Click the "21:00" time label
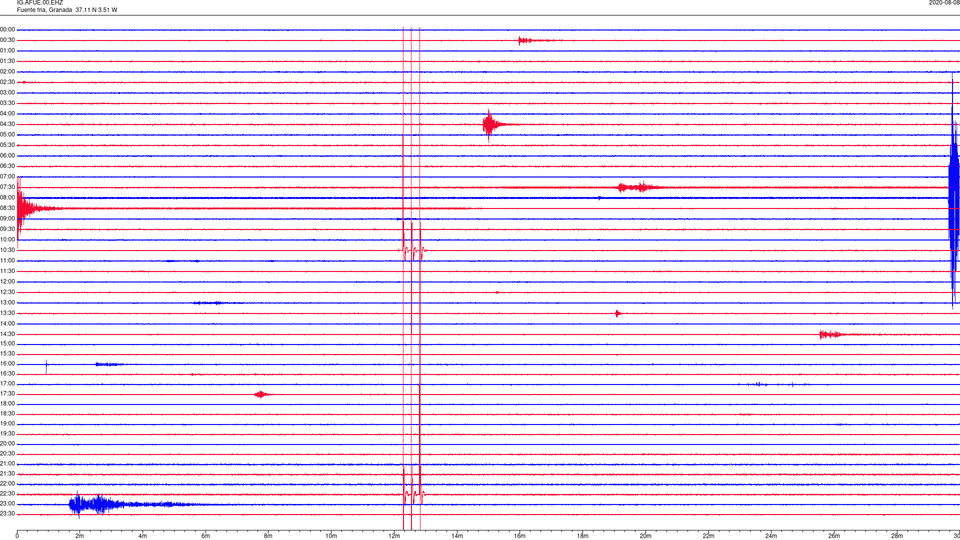Image resolution: width=960 pixels, height=540 pixels. (7, 464)
